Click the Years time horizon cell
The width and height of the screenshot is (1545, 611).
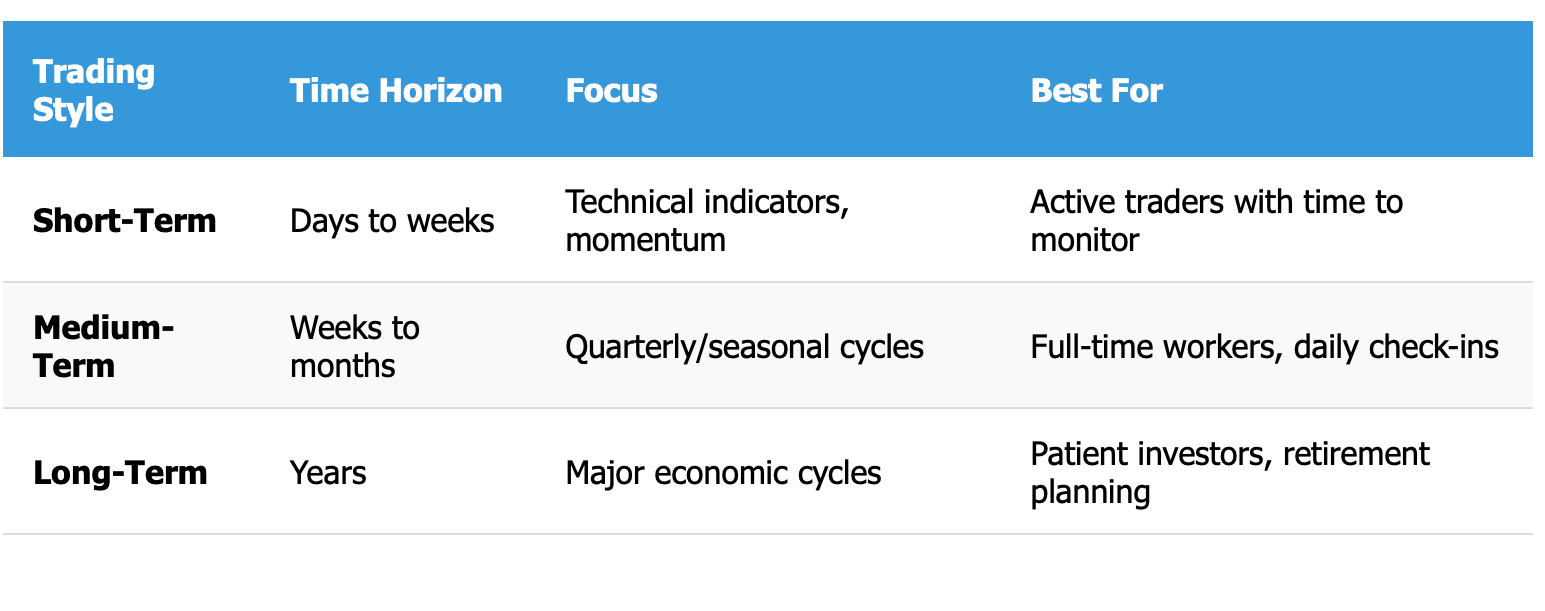[328, 472]
